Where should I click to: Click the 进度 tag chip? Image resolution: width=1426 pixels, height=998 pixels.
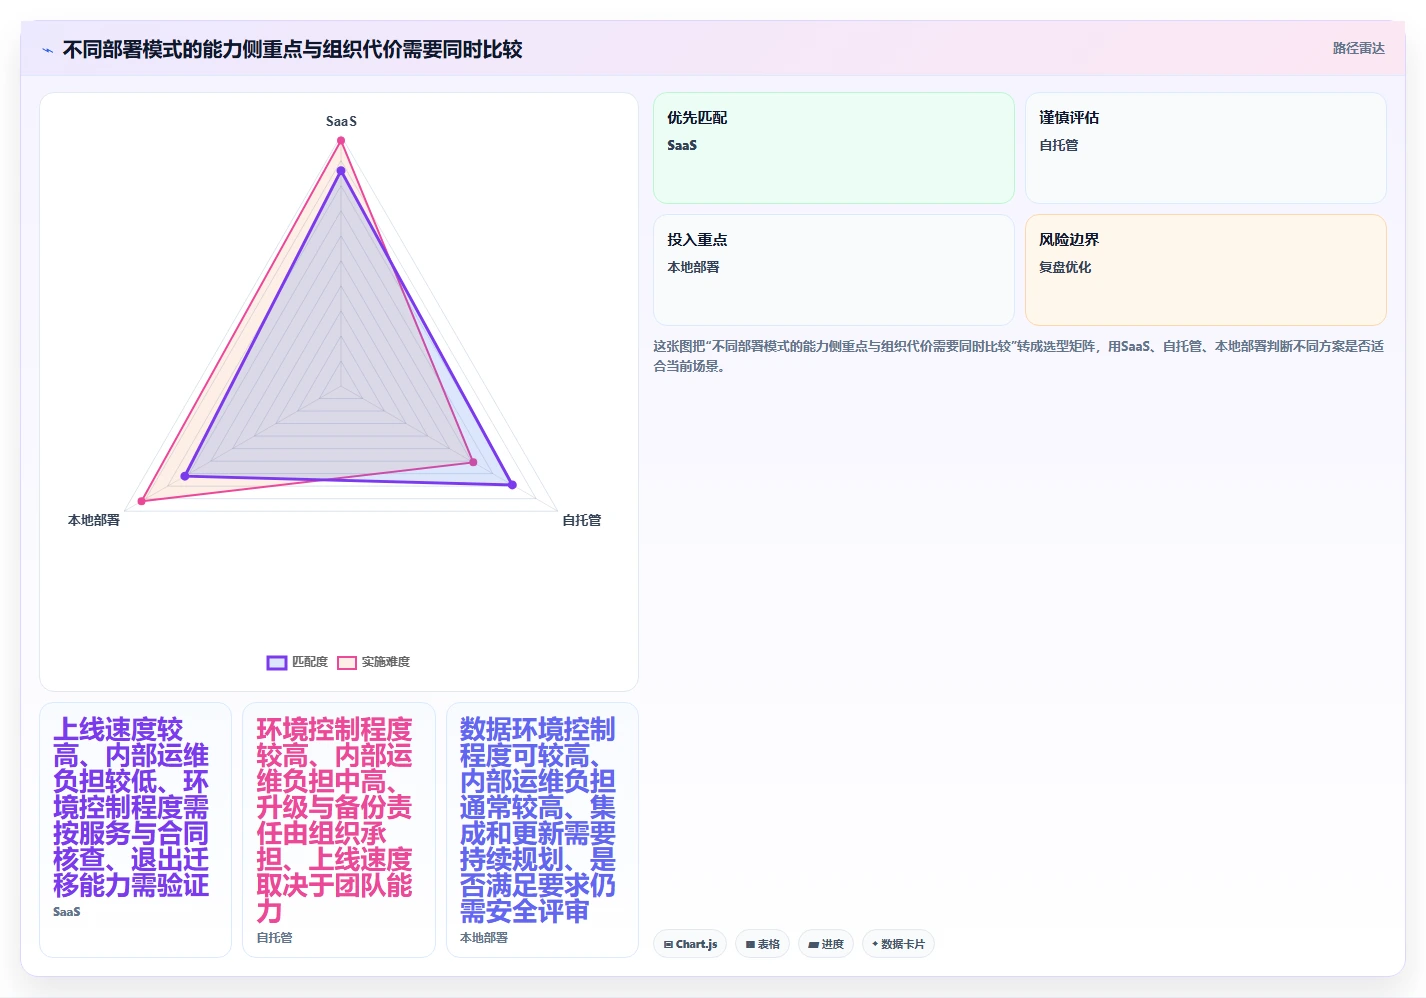tap(826, 944)
